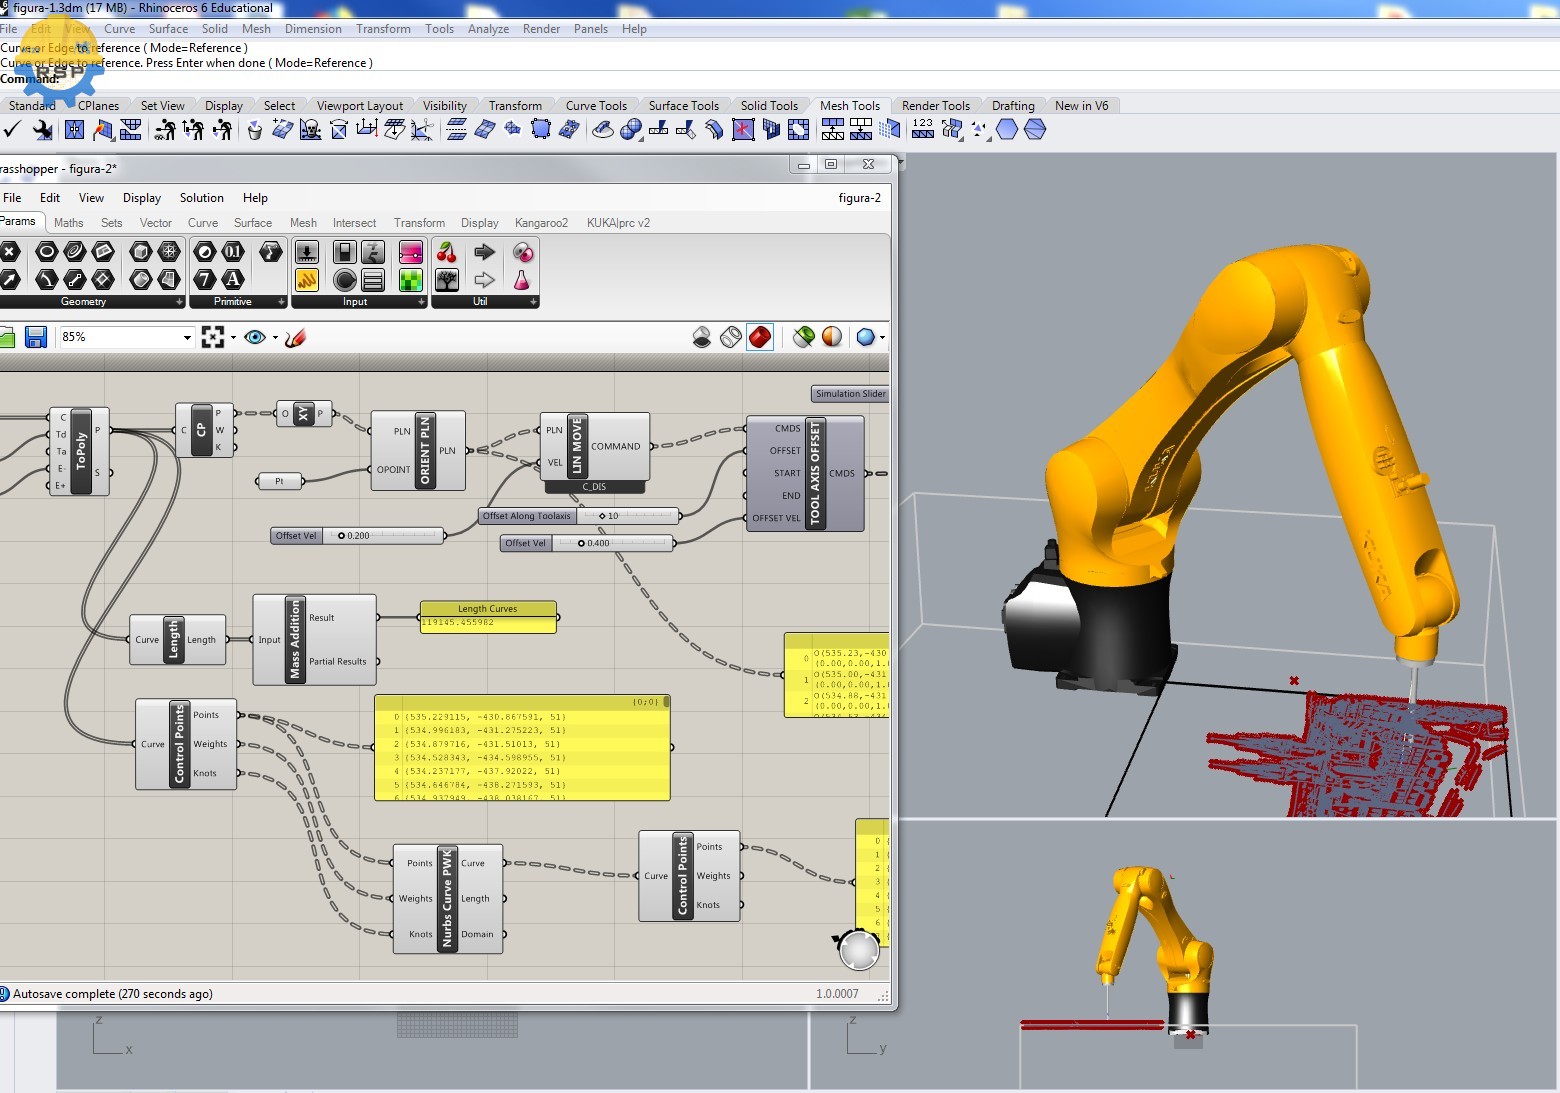
Task: Pick the Text A parameter icon
Action: pos(233,280)
